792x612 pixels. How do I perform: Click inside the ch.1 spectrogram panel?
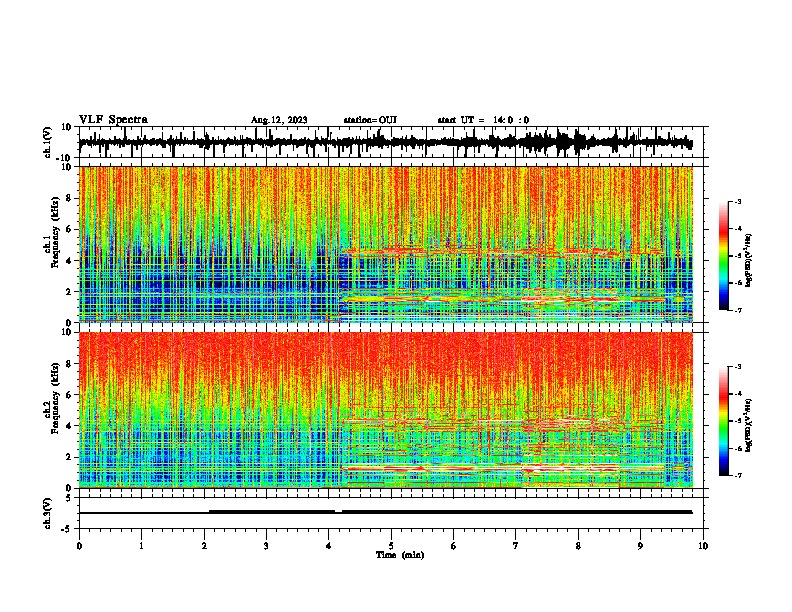click(x=386, y=244)
